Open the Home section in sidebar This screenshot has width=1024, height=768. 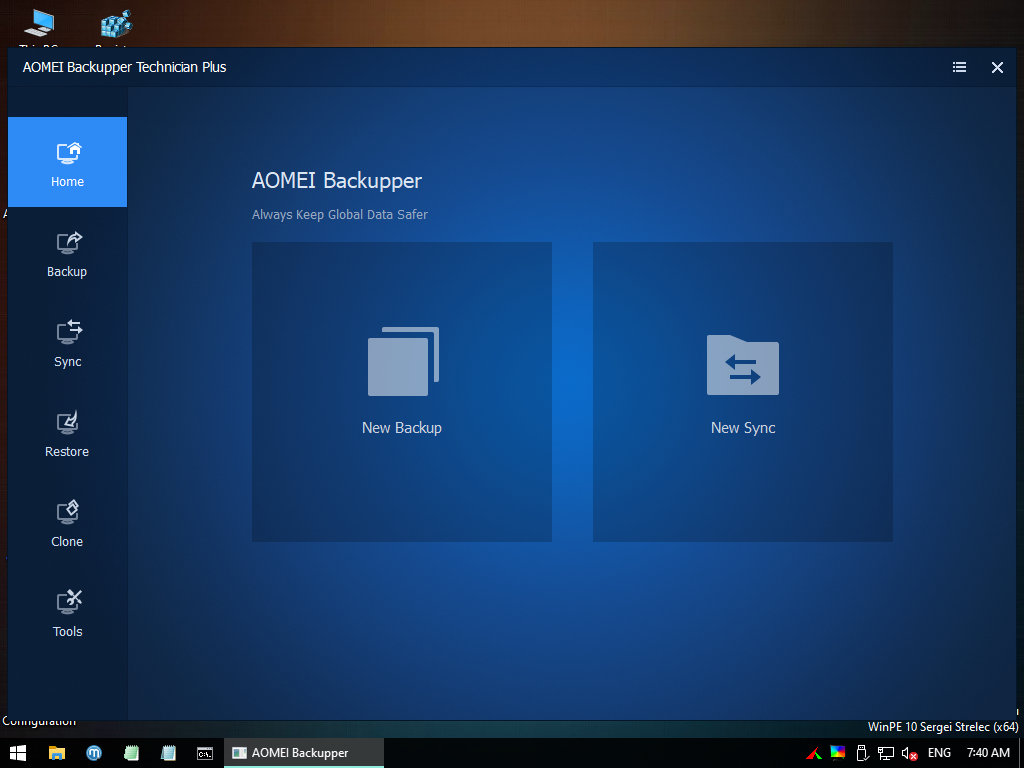(x=67, y=162)
